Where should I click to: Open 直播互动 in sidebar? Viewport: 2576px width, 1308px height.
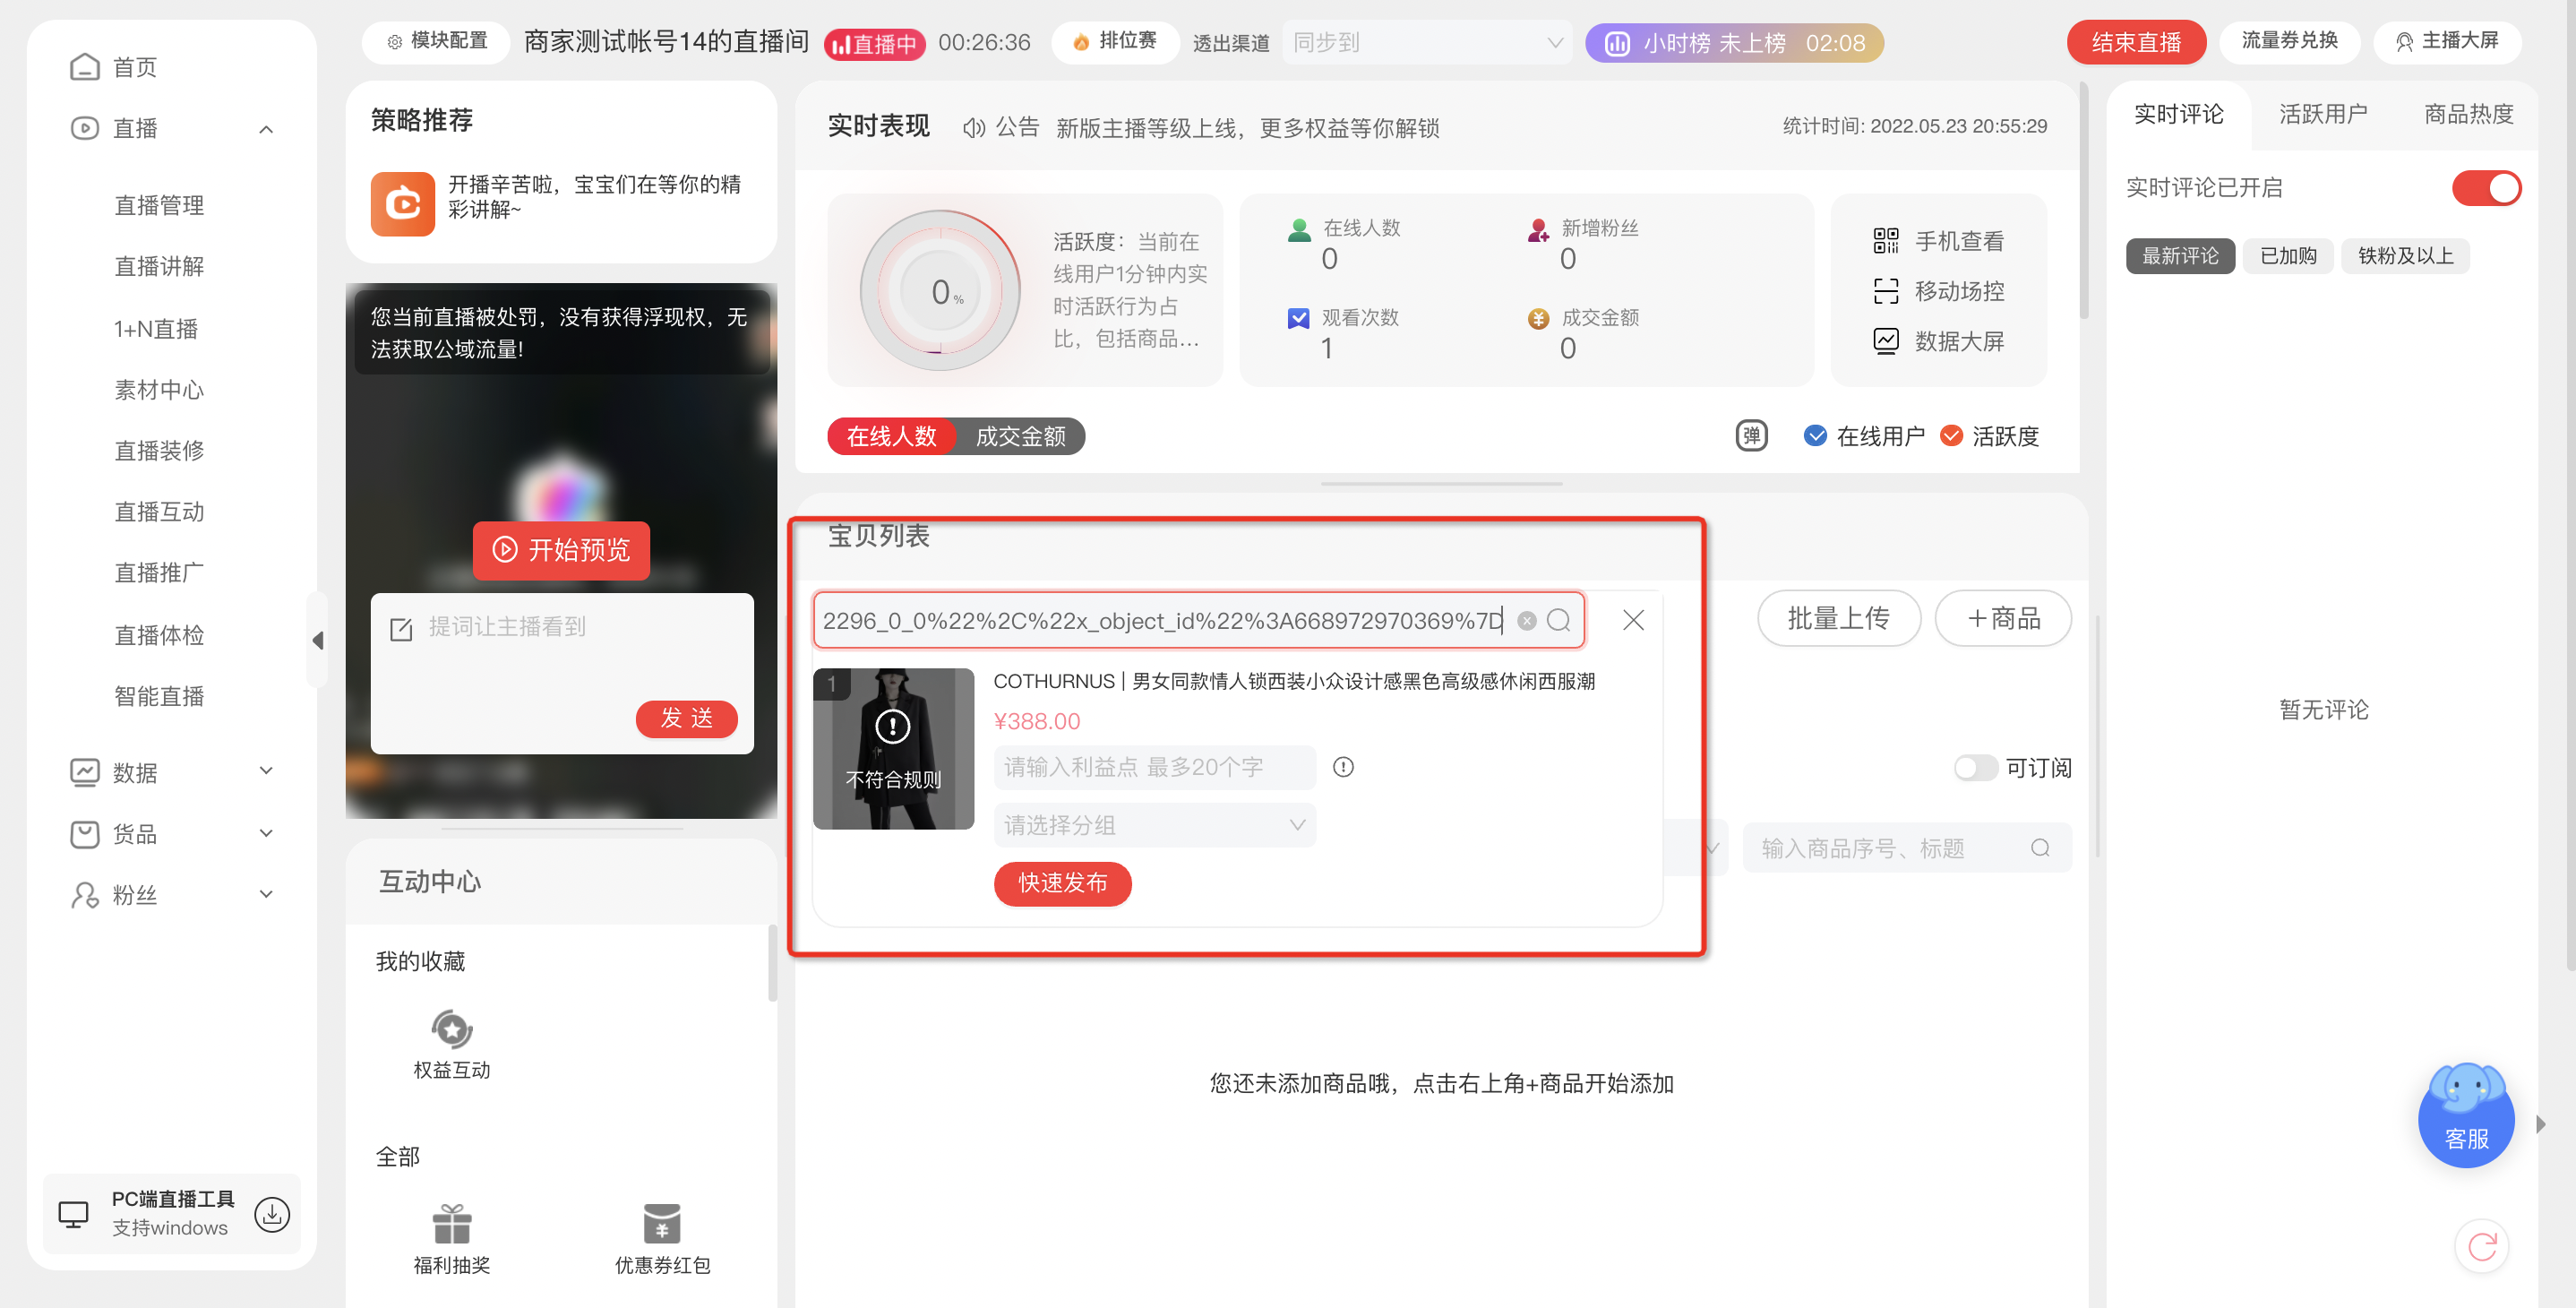pyautogui.click(x=159, y=512)
